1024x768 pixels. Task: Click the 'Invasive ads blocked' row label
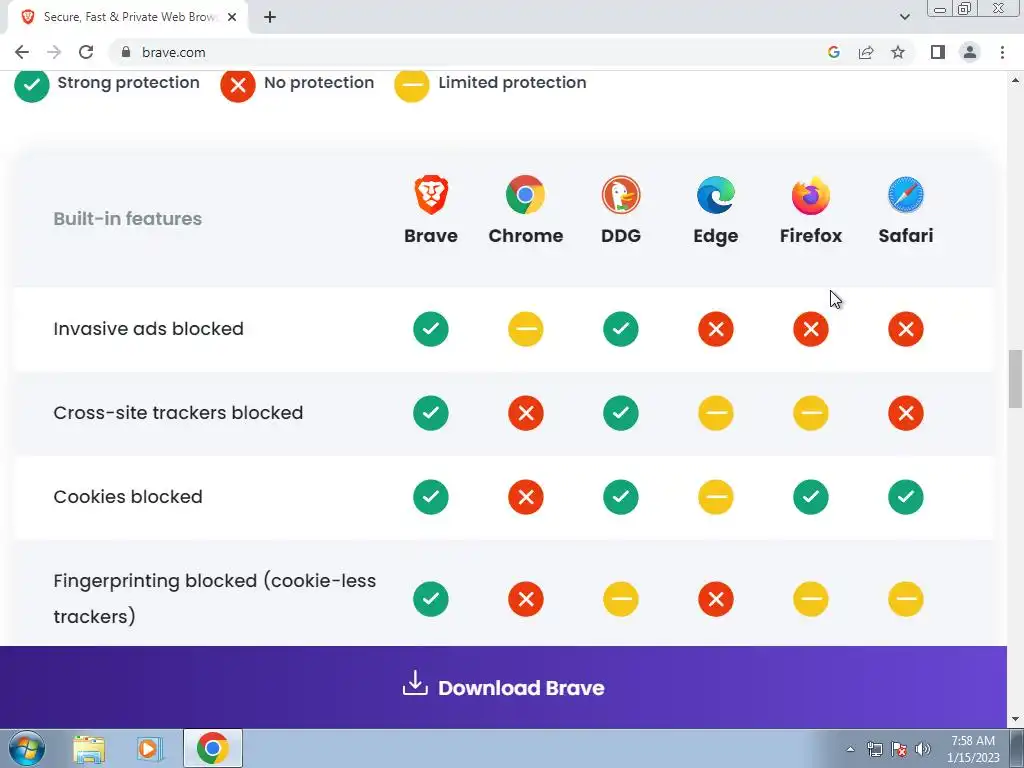click(x=148, y=328)
